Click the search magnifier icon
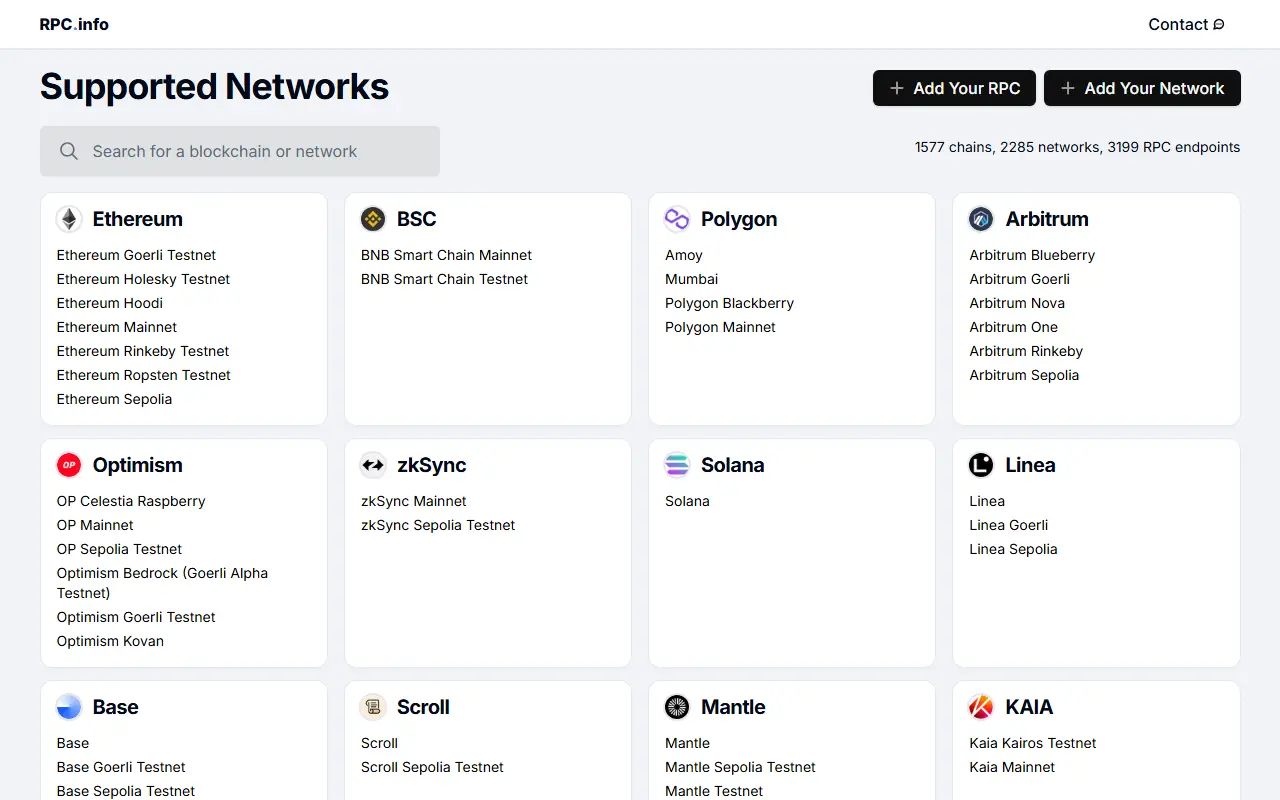1280x800 pixels. pyautogui.click(x=69, y=151)
